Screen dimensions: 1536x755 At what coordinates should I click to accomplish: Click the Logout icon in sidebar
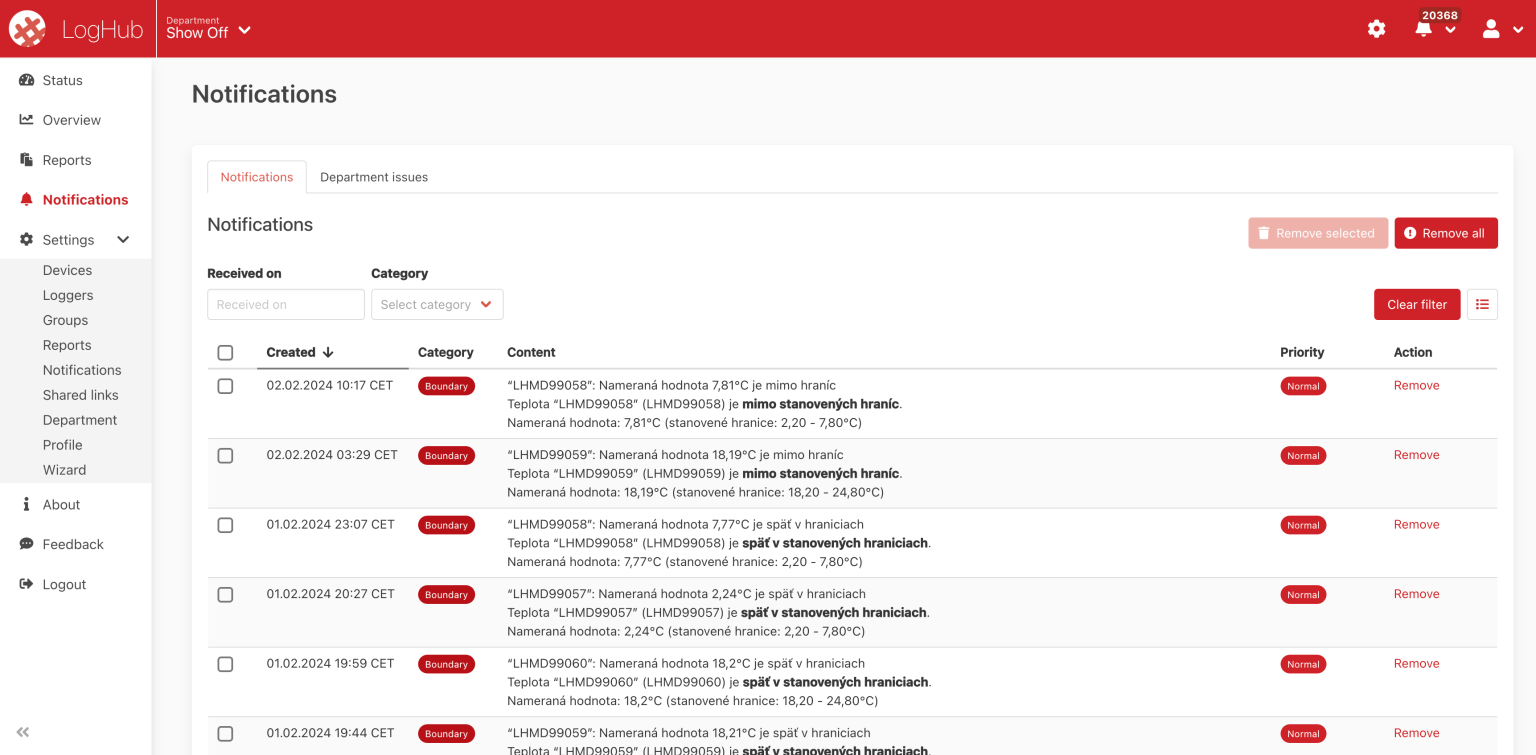coord(27,584)
